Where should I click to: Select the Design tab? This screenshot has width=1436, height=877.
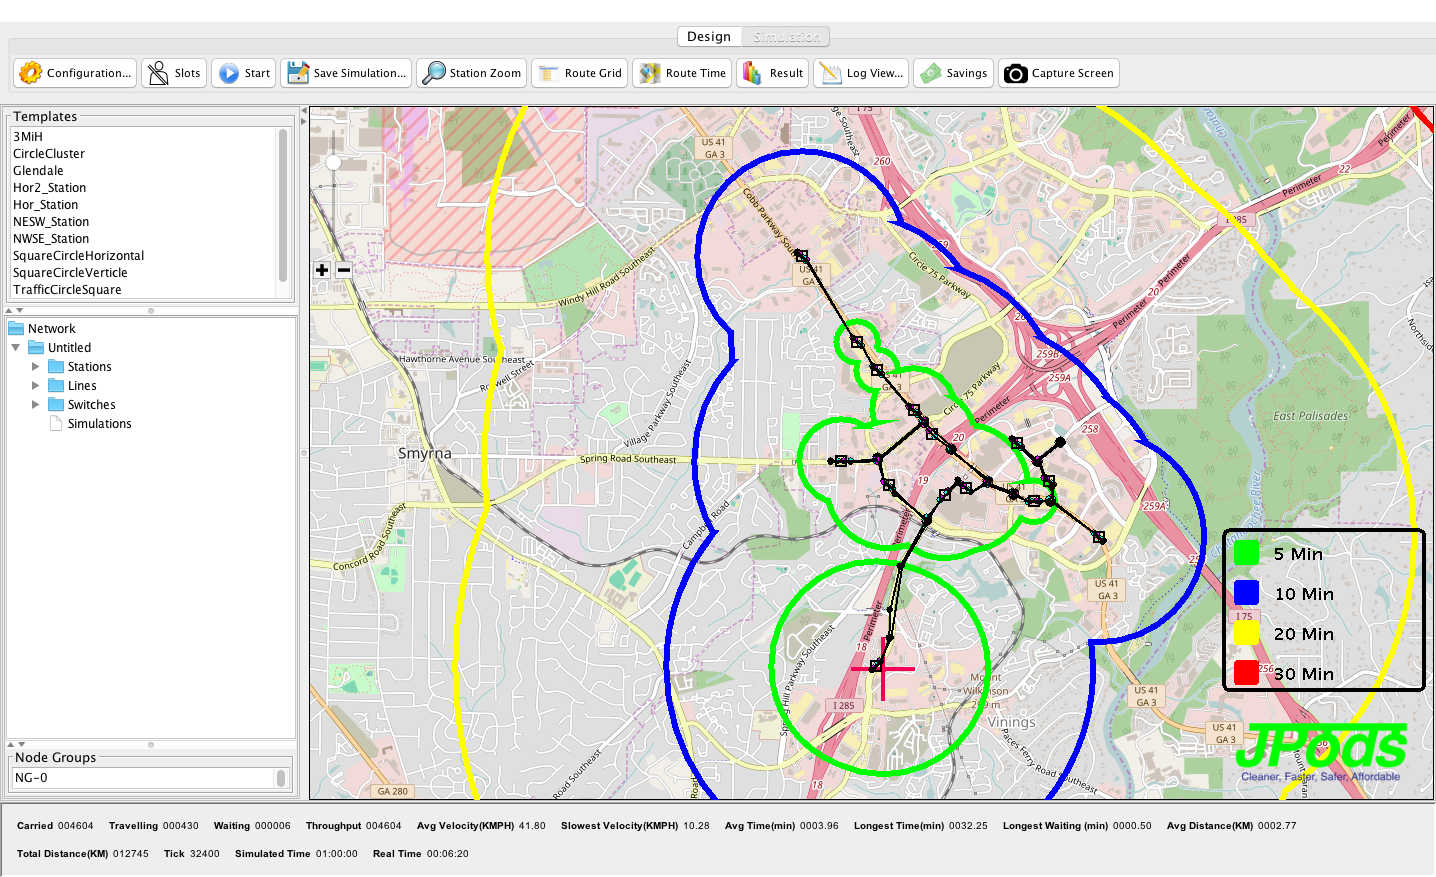pyautogui.click(x=709, y=37)
